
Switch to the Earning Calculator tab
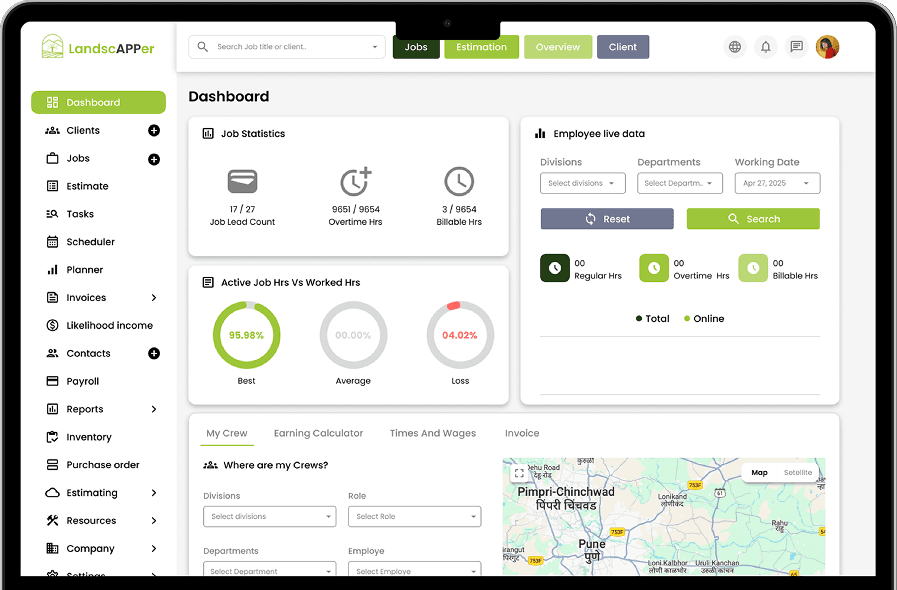[x=318, y=434]
